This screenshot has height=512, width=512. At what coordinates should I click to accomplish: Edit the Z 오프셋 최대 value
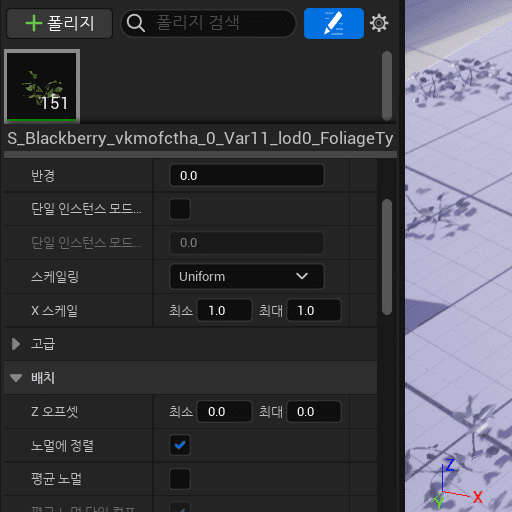[314, 411]
